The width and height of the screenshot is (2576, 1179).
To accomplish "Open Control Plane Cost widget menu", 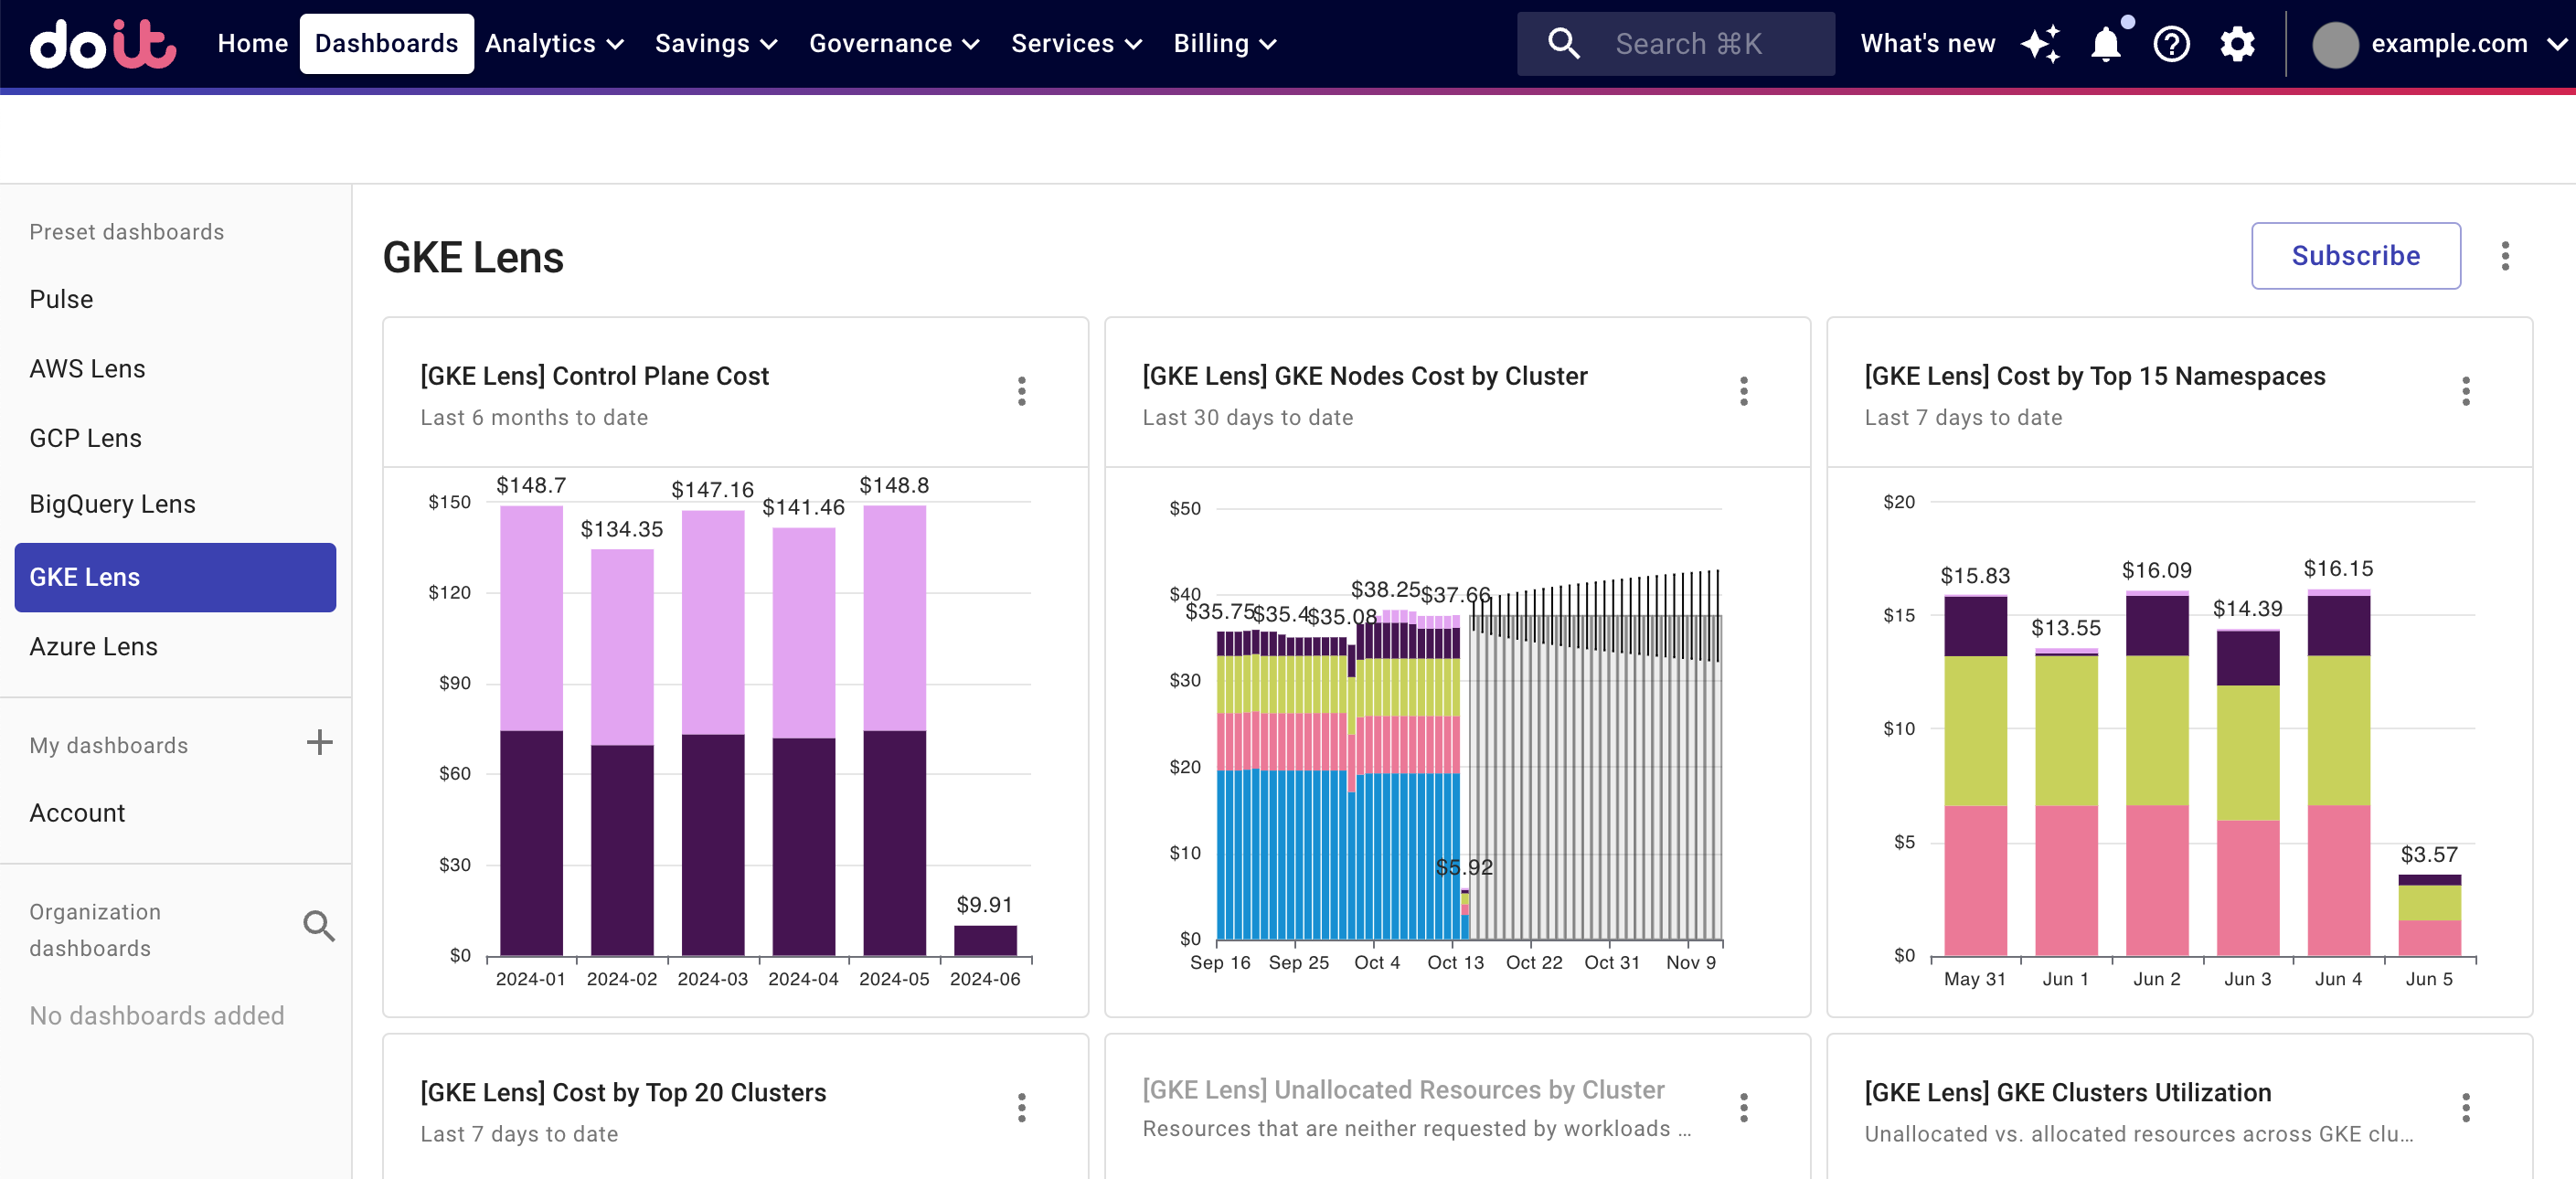I will [1021, 391].
